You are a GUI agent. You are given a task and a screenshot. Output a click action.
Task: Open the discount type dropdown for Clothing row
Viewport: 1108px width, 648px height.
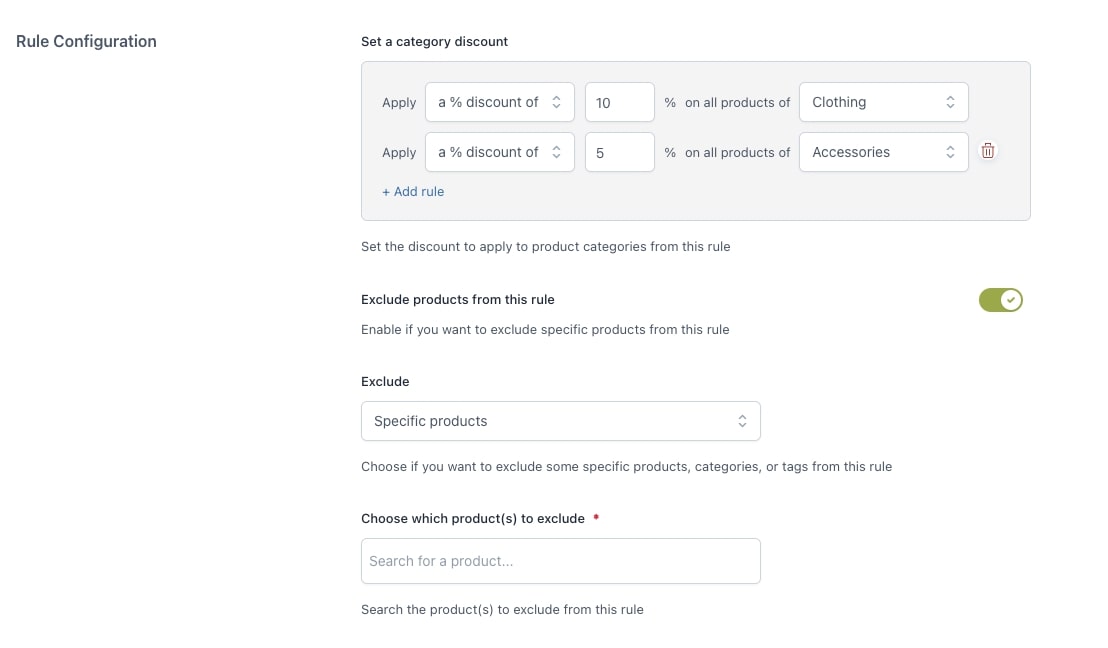[500, 102]
